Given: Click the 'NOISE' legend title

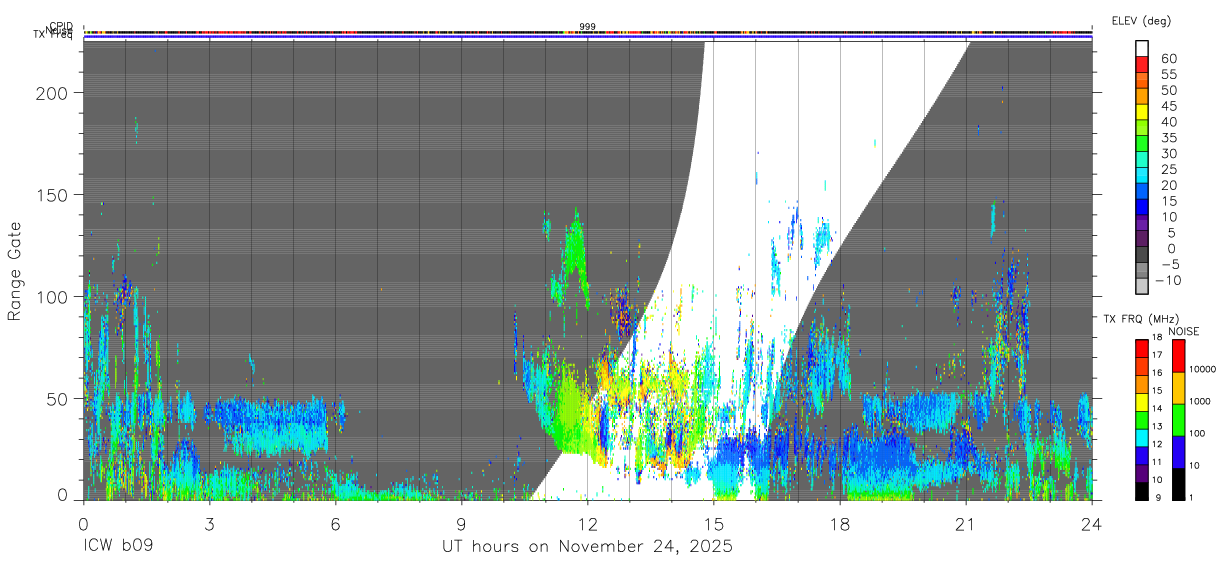Looking at the screenshot, I should pos(1184,331).
